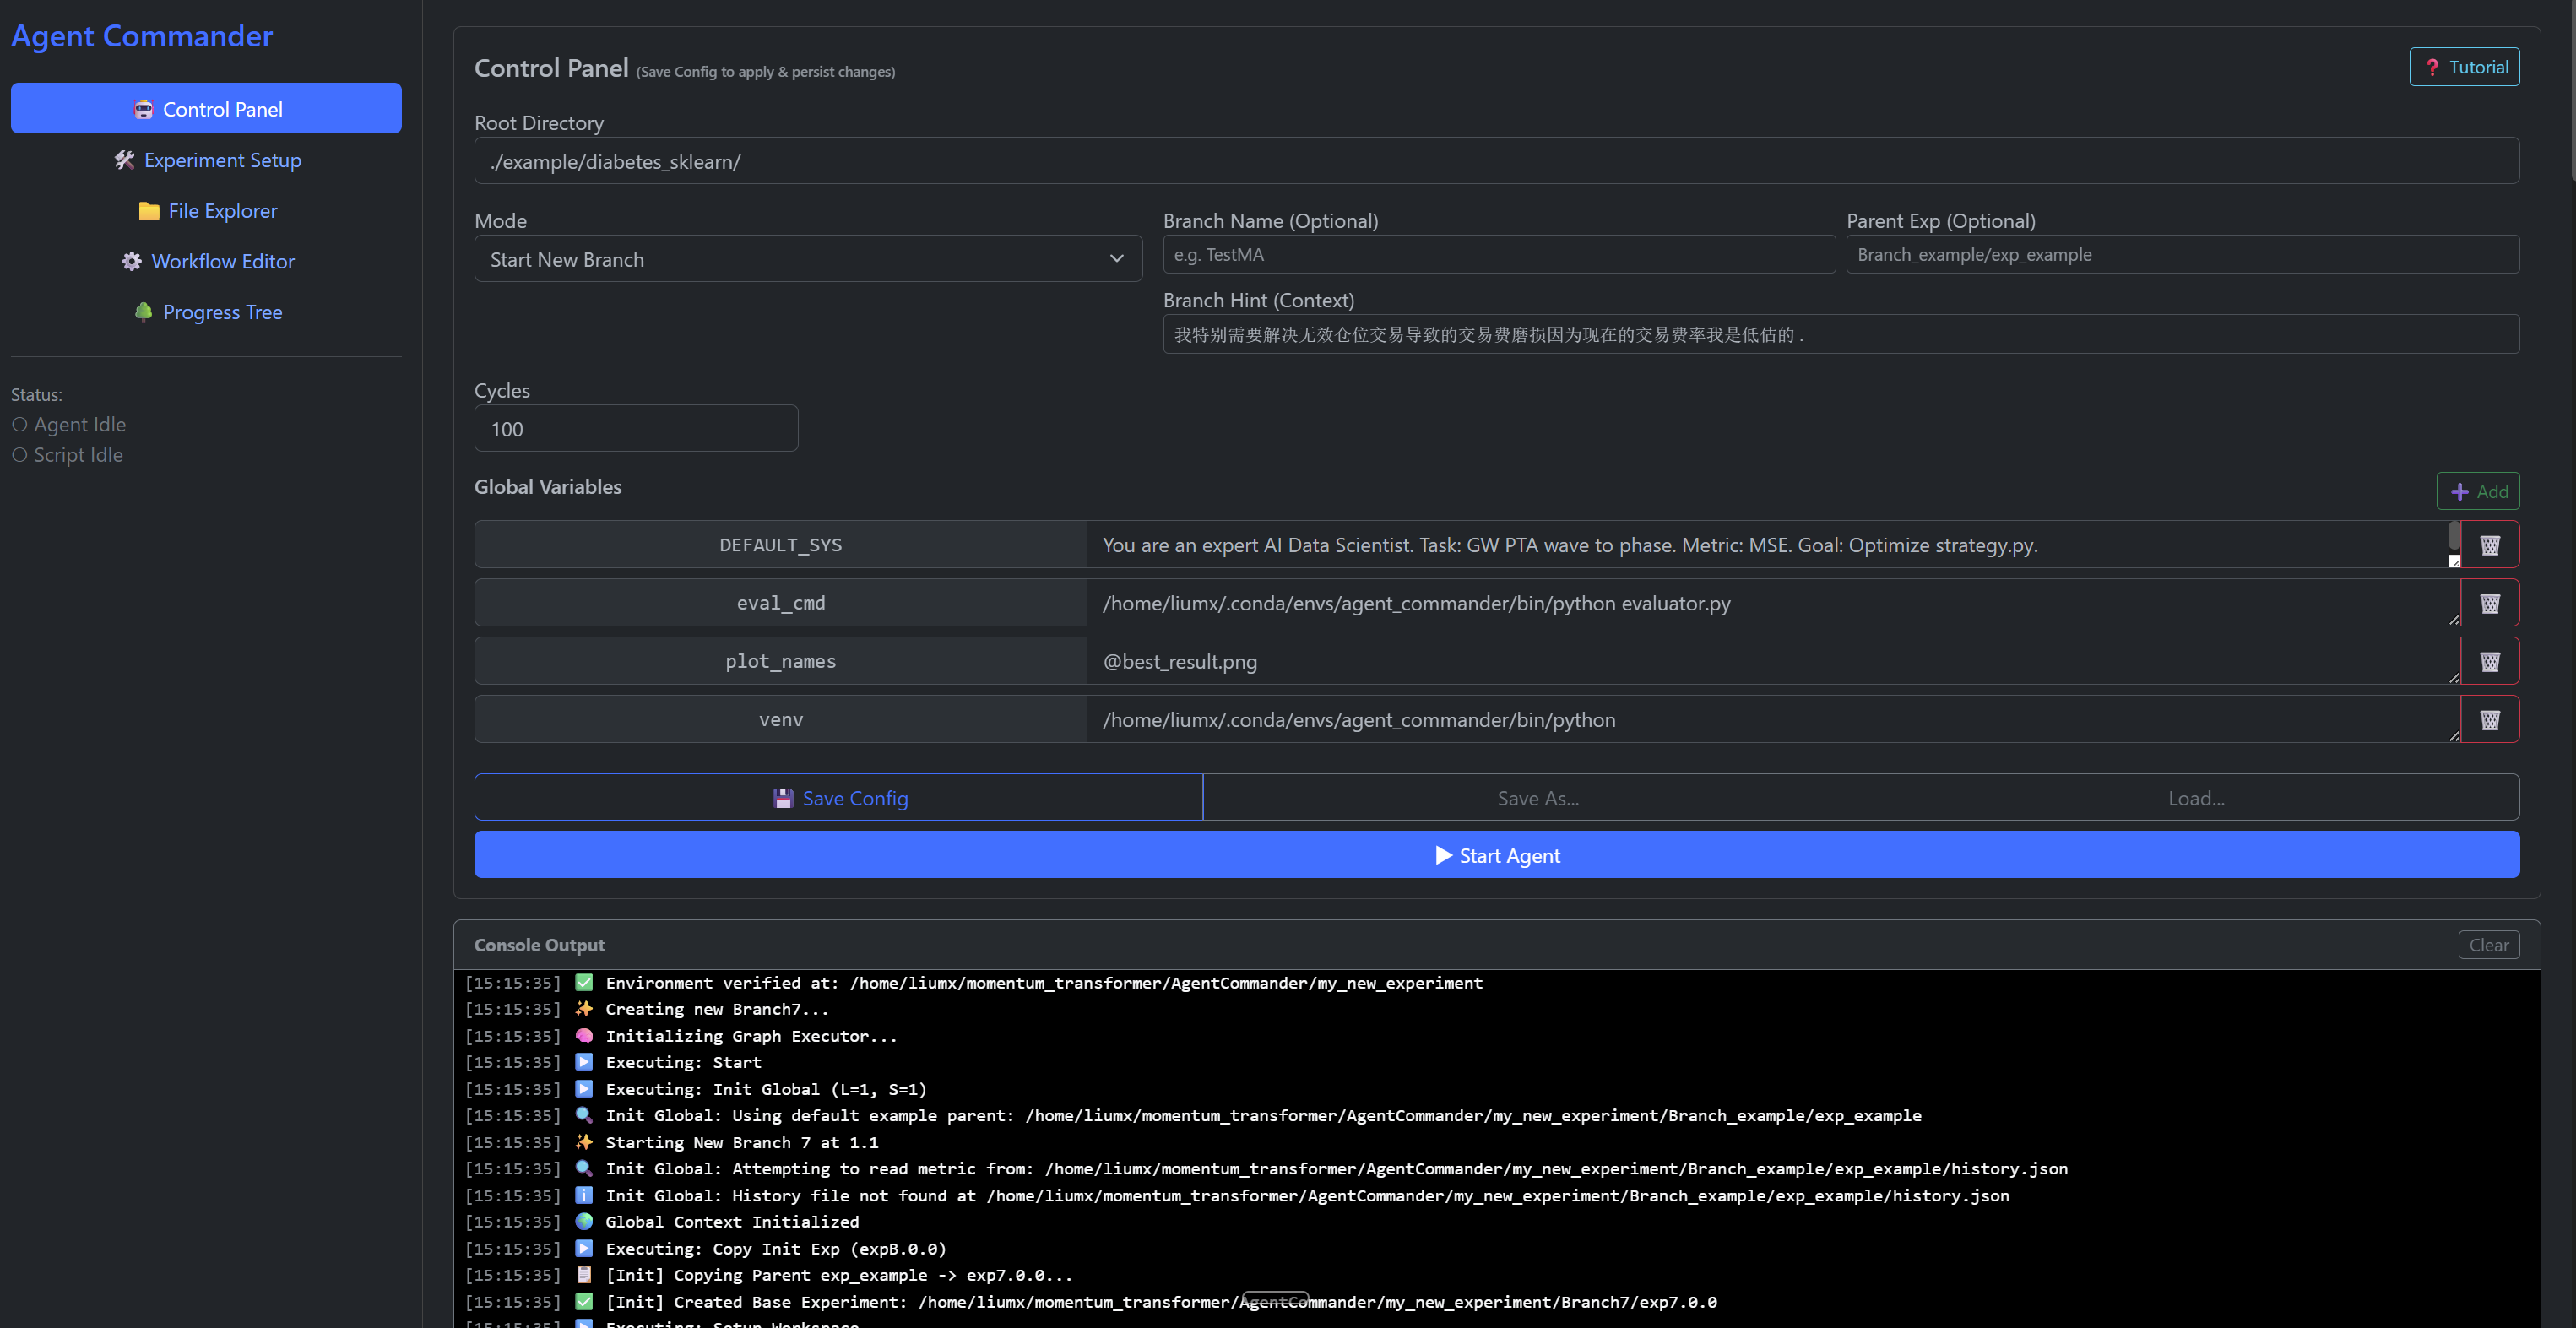Remove plot_names variable via trash icon
Image resolution: width=2576 pixels, height=1328 pixels.
(x=2489, y=661)
